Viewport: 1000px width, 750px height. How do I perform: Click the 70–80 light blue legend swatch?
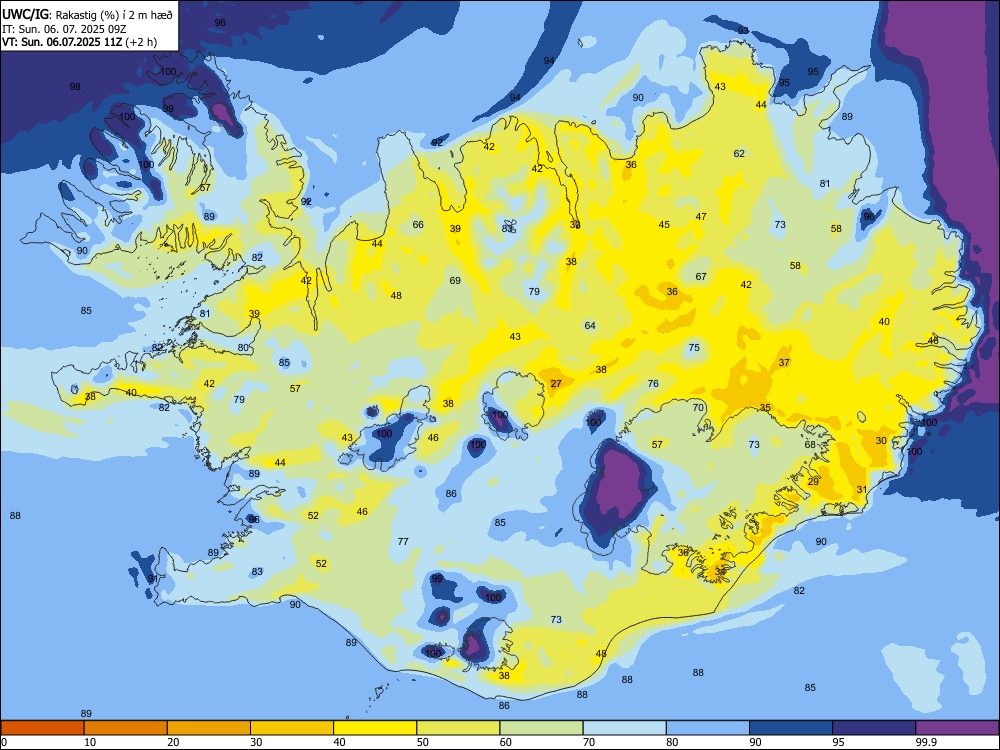624,728
